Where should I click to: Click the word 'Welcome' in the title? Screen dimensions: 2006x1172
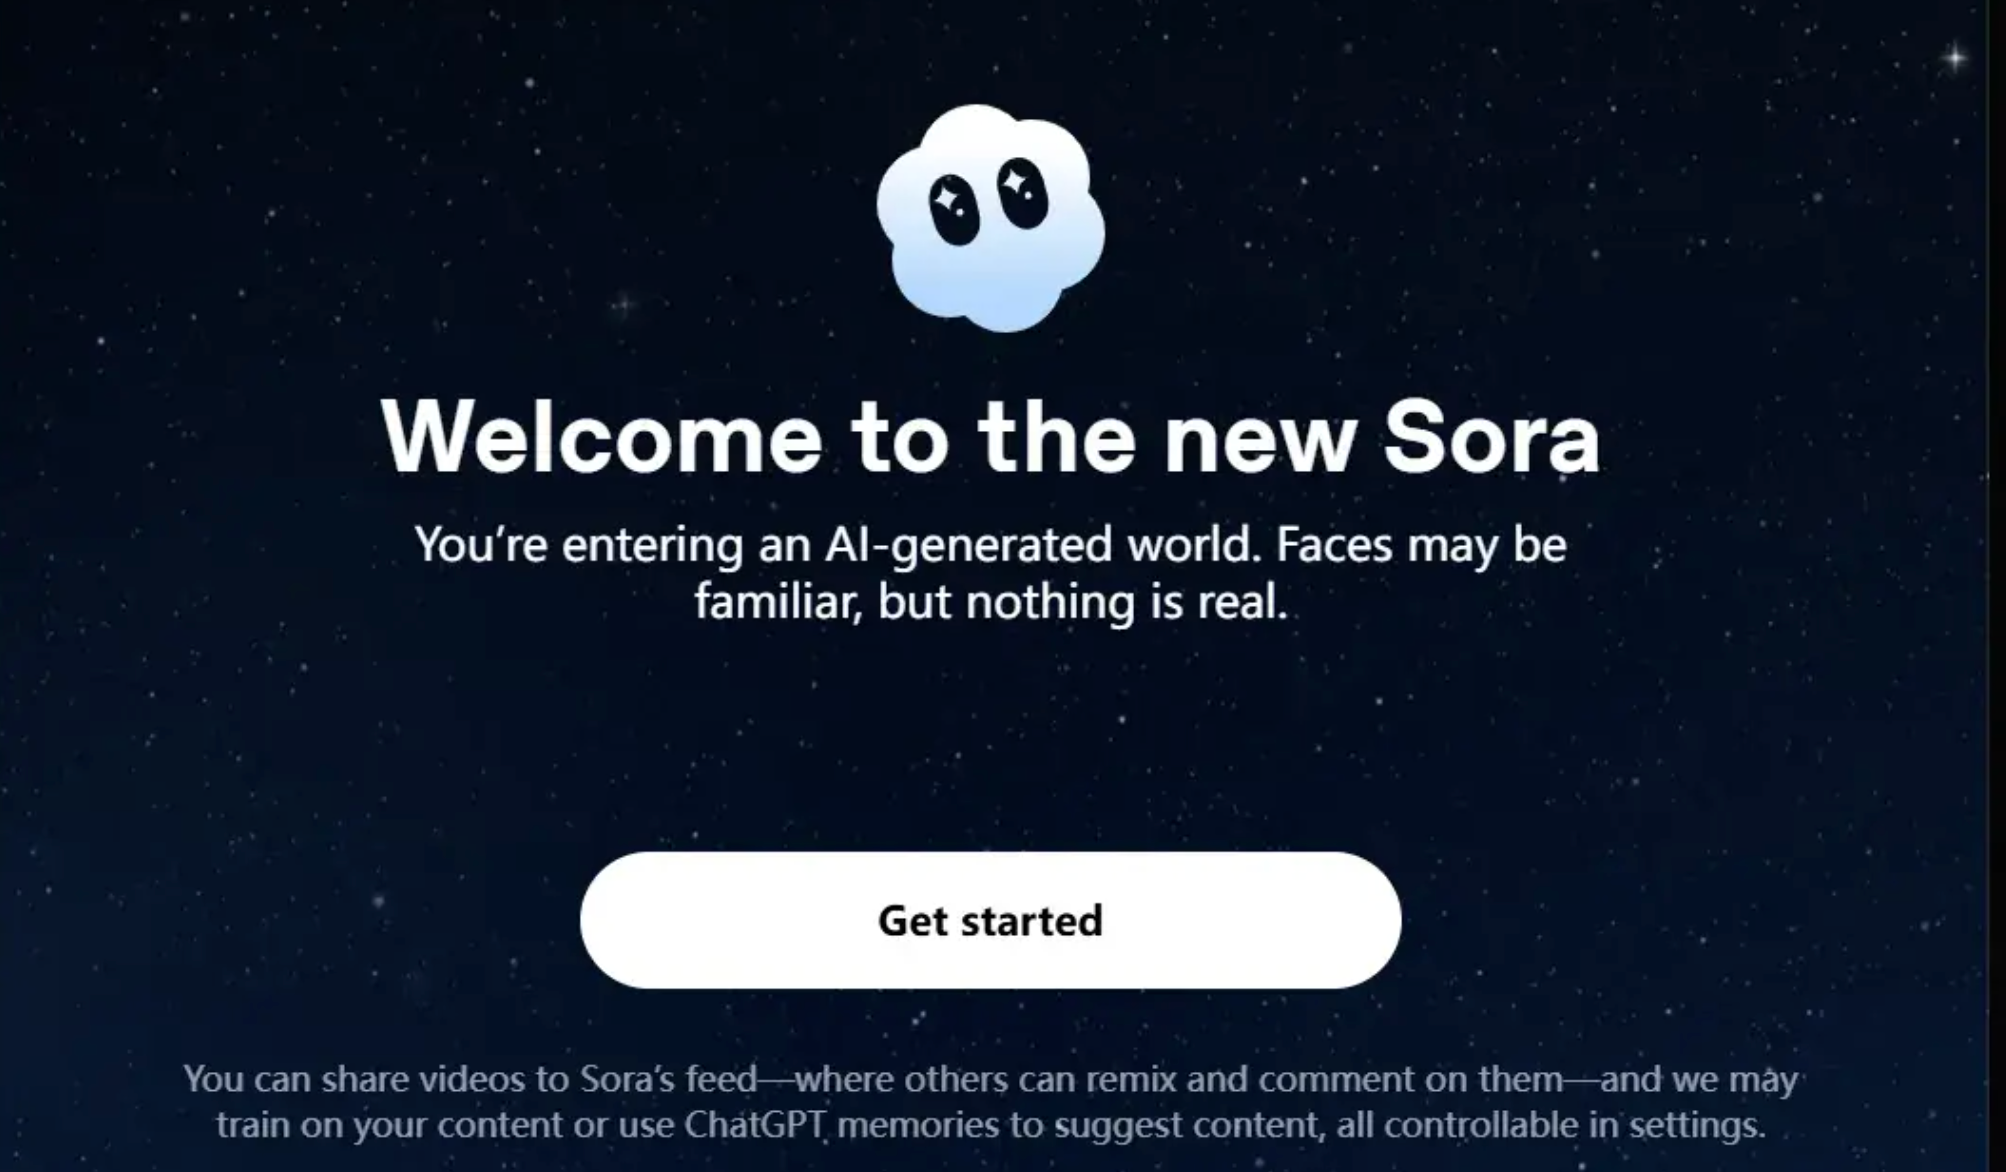pyautogui.click(x=601, y=437)
